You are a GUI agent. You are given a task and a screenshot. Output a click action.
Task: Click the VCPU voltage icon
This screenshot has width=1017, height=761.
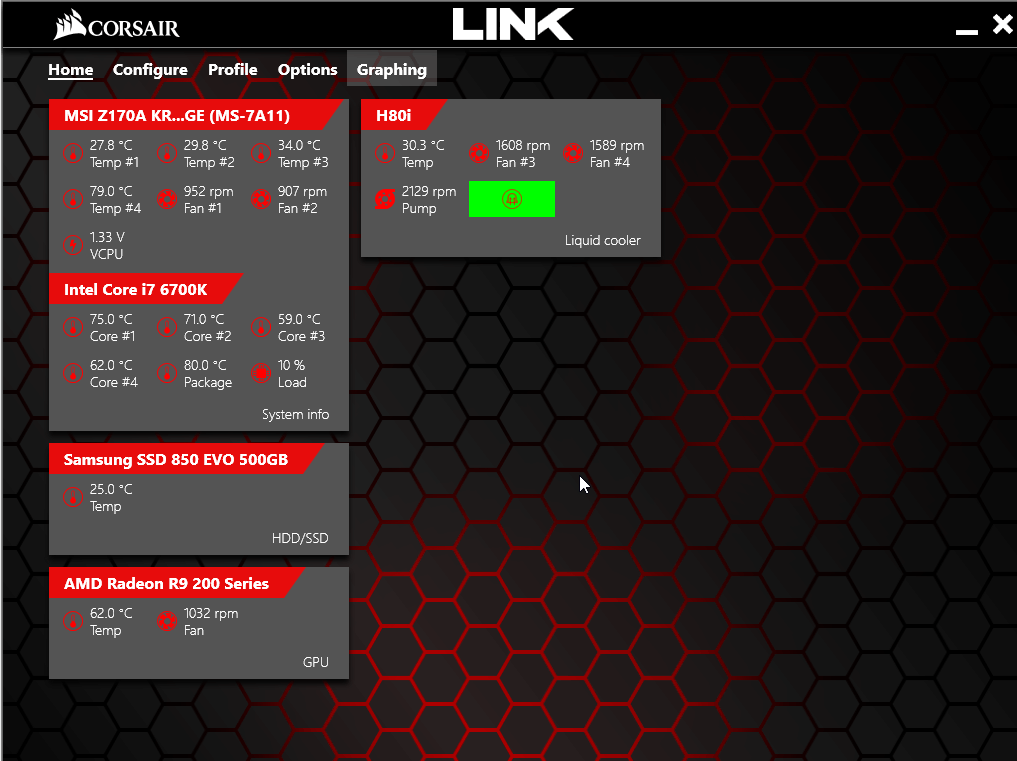(x=73, y=245)
